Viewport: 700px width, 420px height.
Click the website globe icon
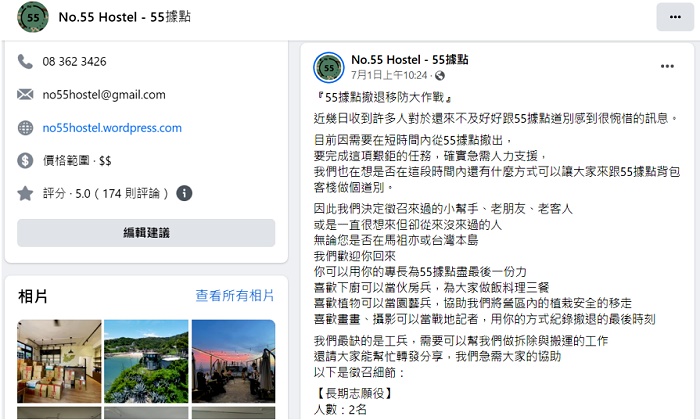(x=25, y=128)
